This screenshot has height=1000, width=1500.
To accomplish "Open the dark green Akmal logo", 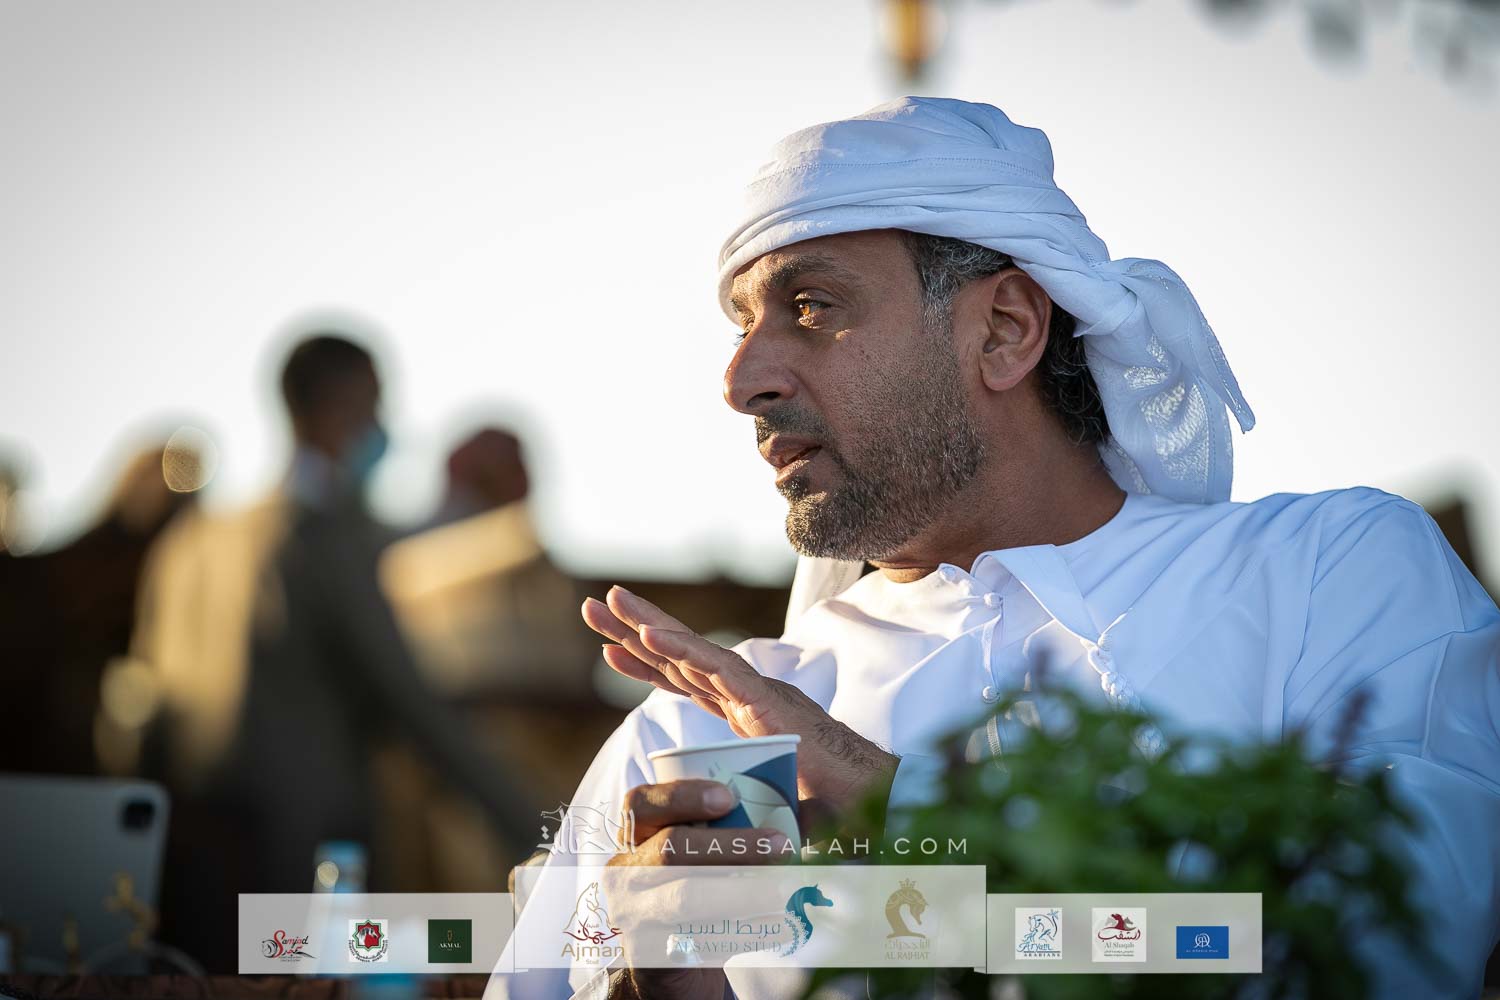I will pyautogui.click(x=450, y=940).
